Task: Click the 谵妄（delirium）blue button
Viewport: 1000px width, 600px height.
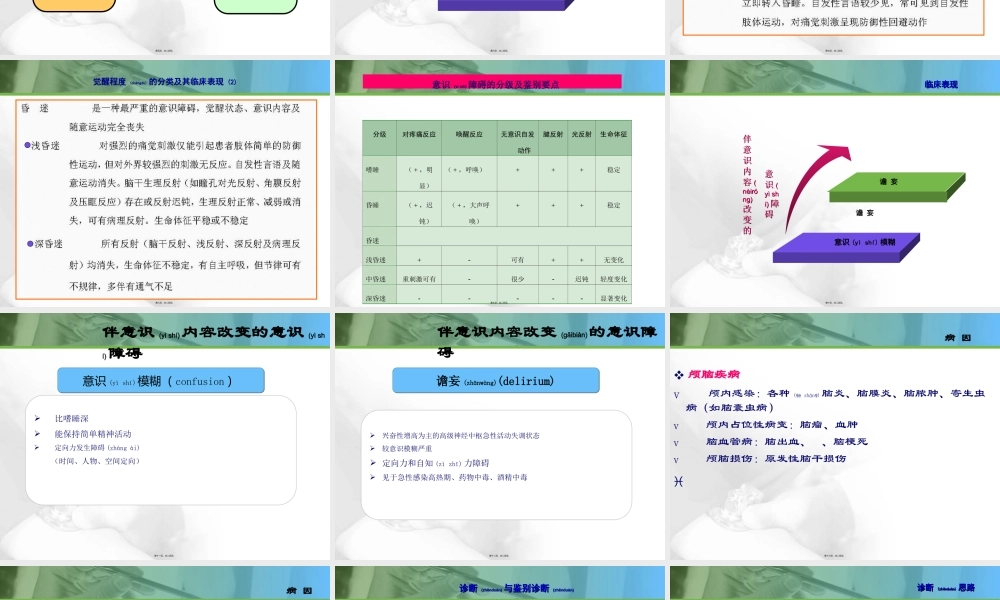Action: click(x=498, y=380)
